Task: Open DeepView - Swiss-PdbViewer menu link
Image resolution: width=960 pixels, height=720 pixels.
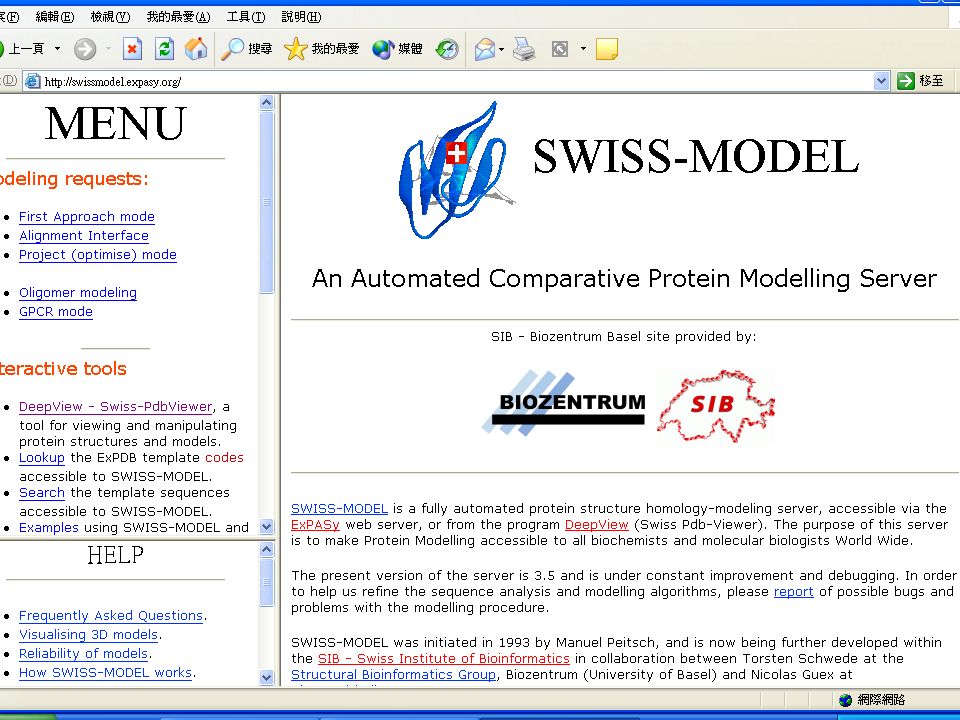Action: (x=116, y=407)
